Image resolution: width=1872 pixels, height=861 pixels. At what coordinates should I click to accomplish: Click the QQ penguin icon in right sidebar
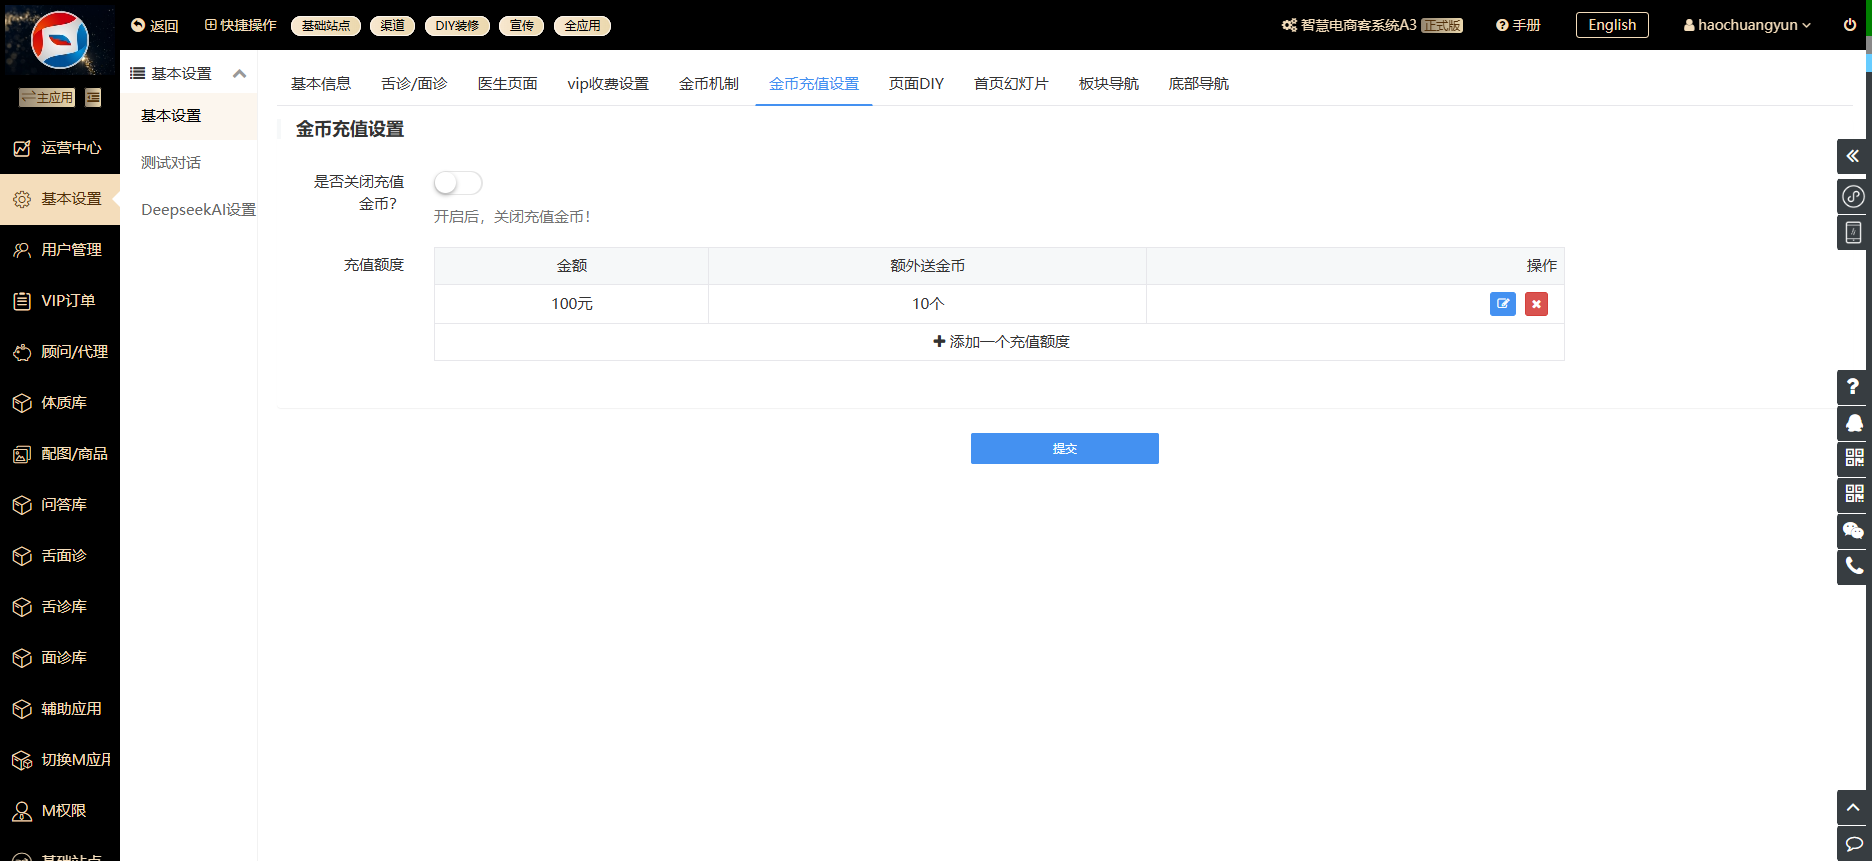[1853, 423]
